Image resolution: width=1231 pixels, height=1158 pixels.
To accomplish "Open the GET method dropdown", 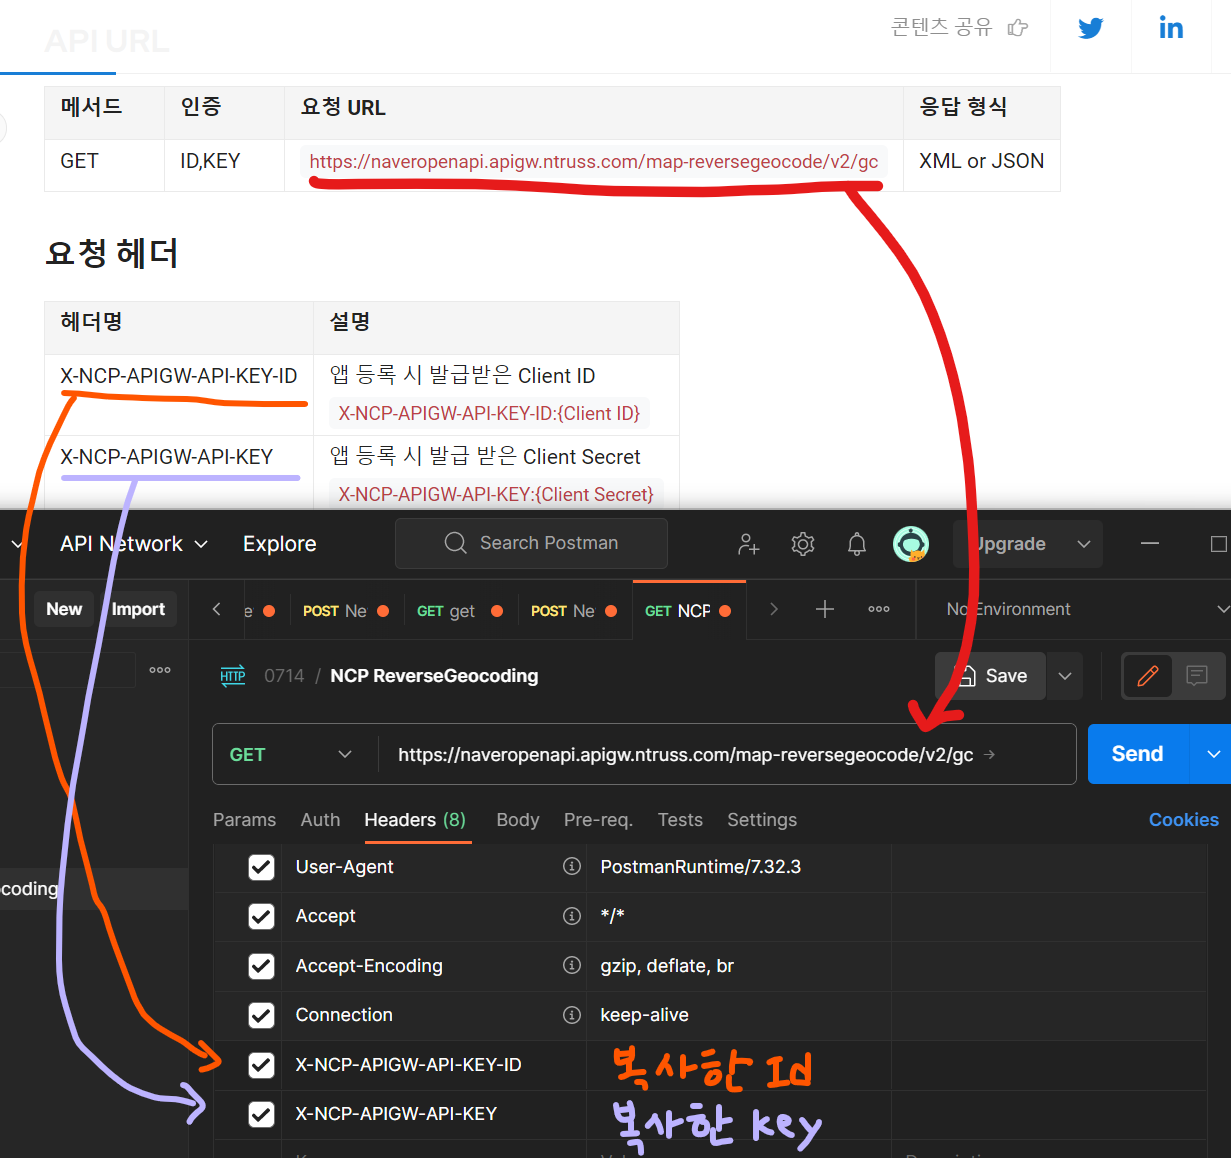I will [291, 755].
